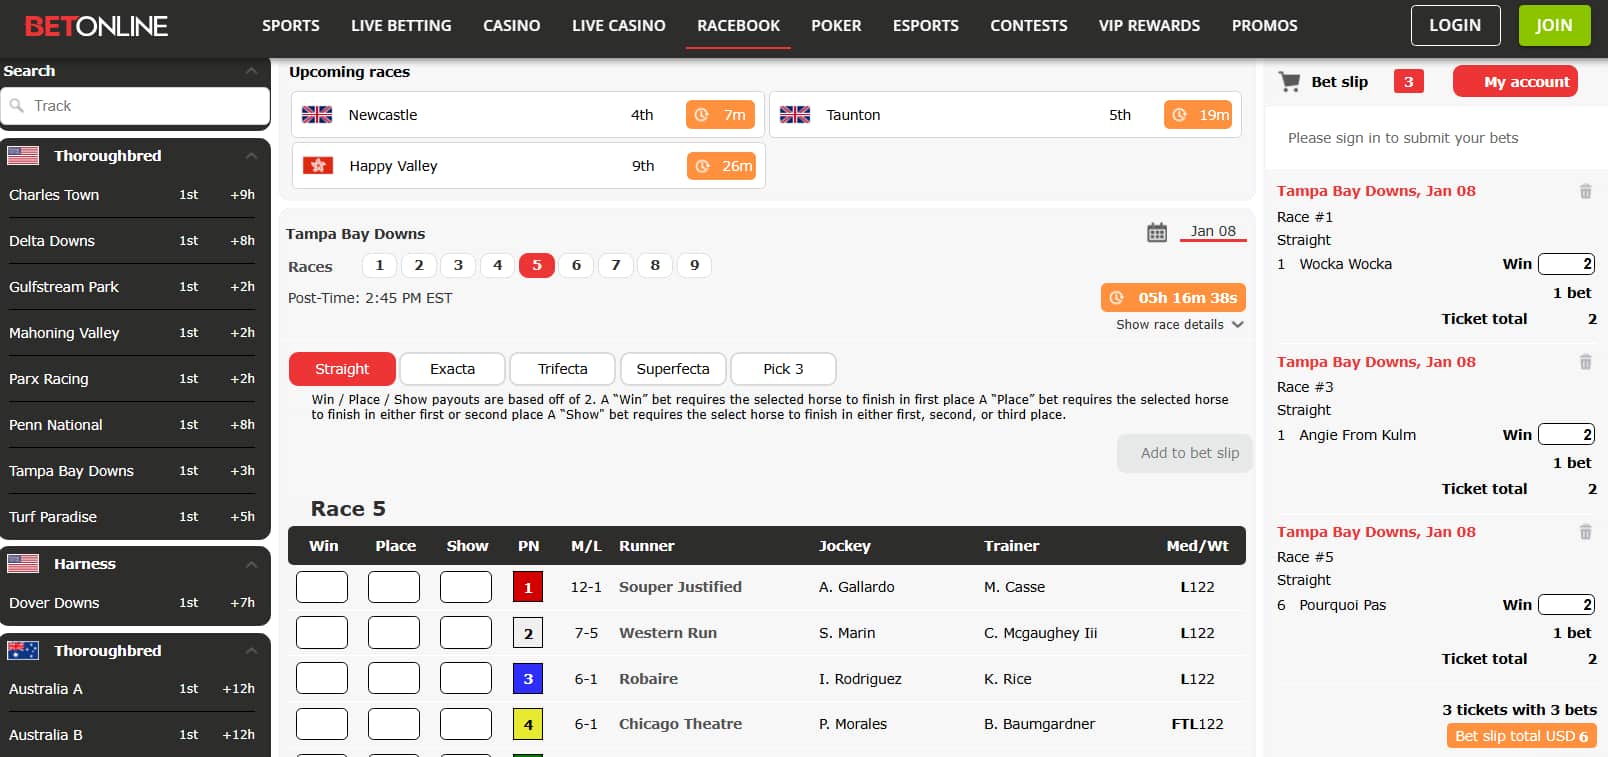Check the Win box for Robaire

[322, 679]
